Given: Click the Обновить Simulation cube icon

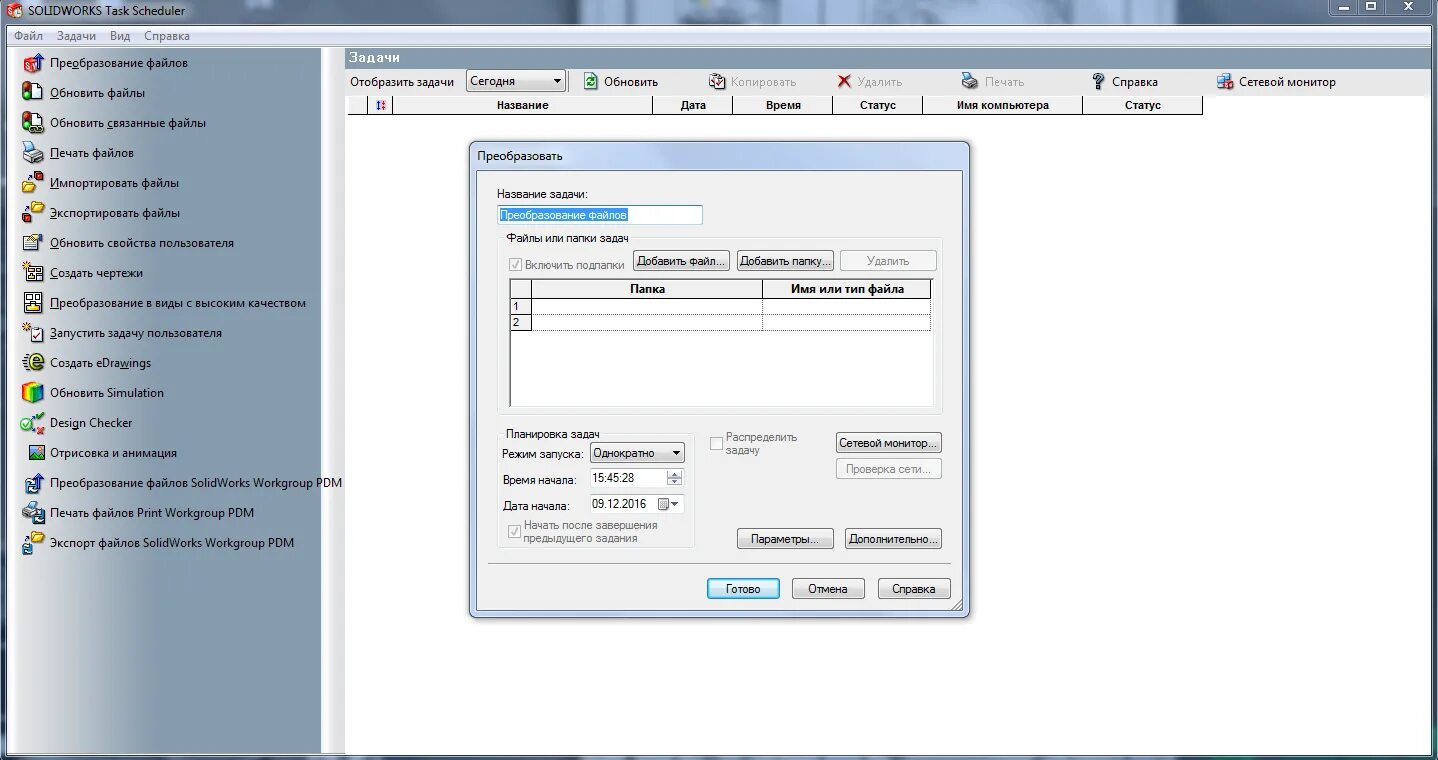Looking at the screenshot, I should point(33,393).
